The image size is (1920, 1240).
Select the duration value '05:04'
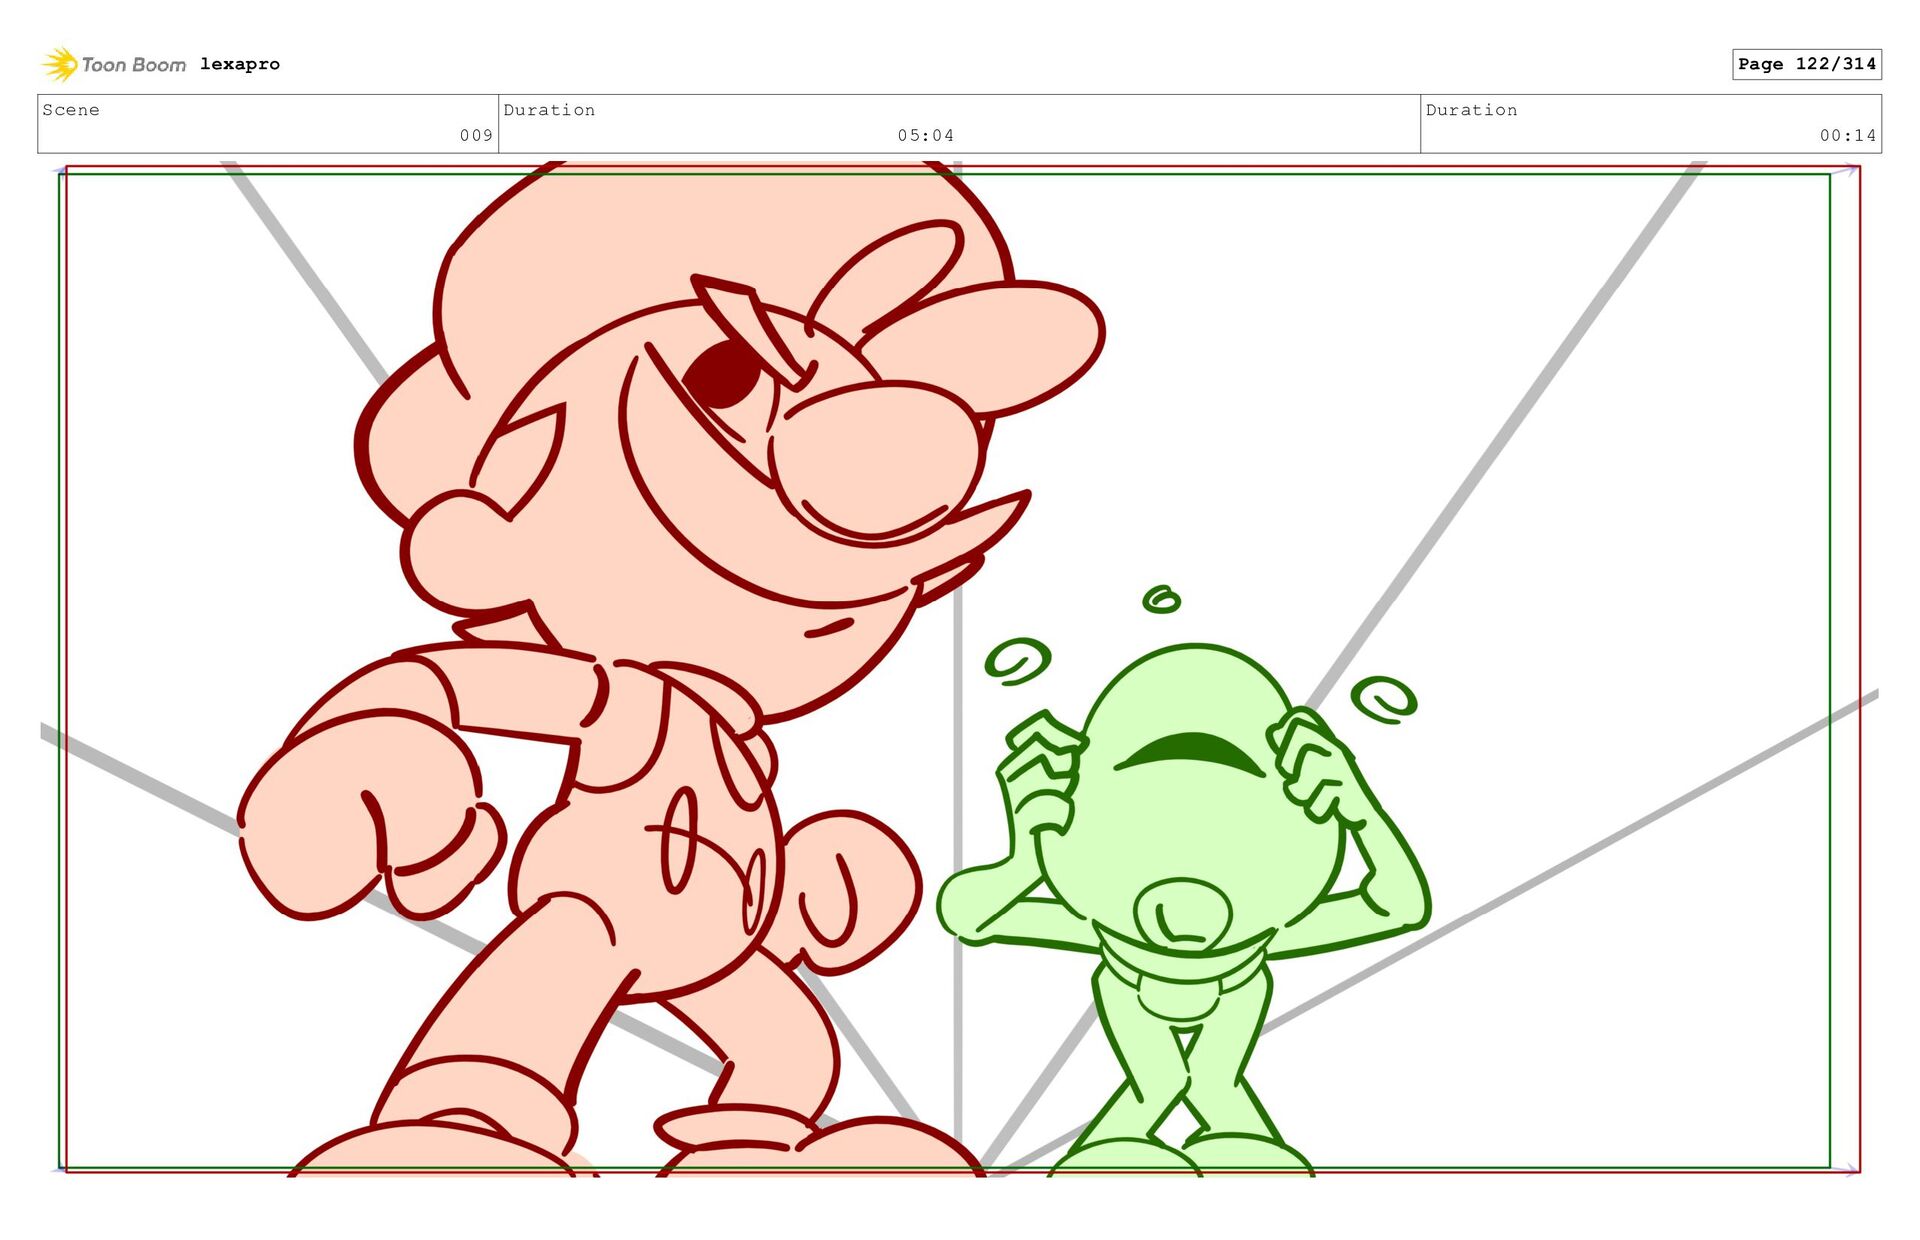coord(926,135)
